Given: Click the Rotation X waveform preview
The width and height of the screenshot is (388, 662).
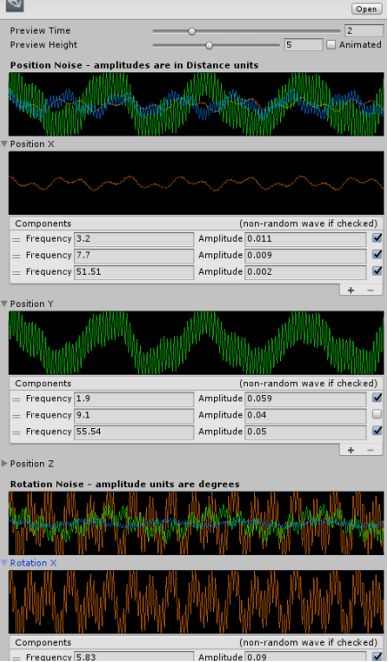Looking at the screenshot, I should pyautogui.click(x=196, y=602).
